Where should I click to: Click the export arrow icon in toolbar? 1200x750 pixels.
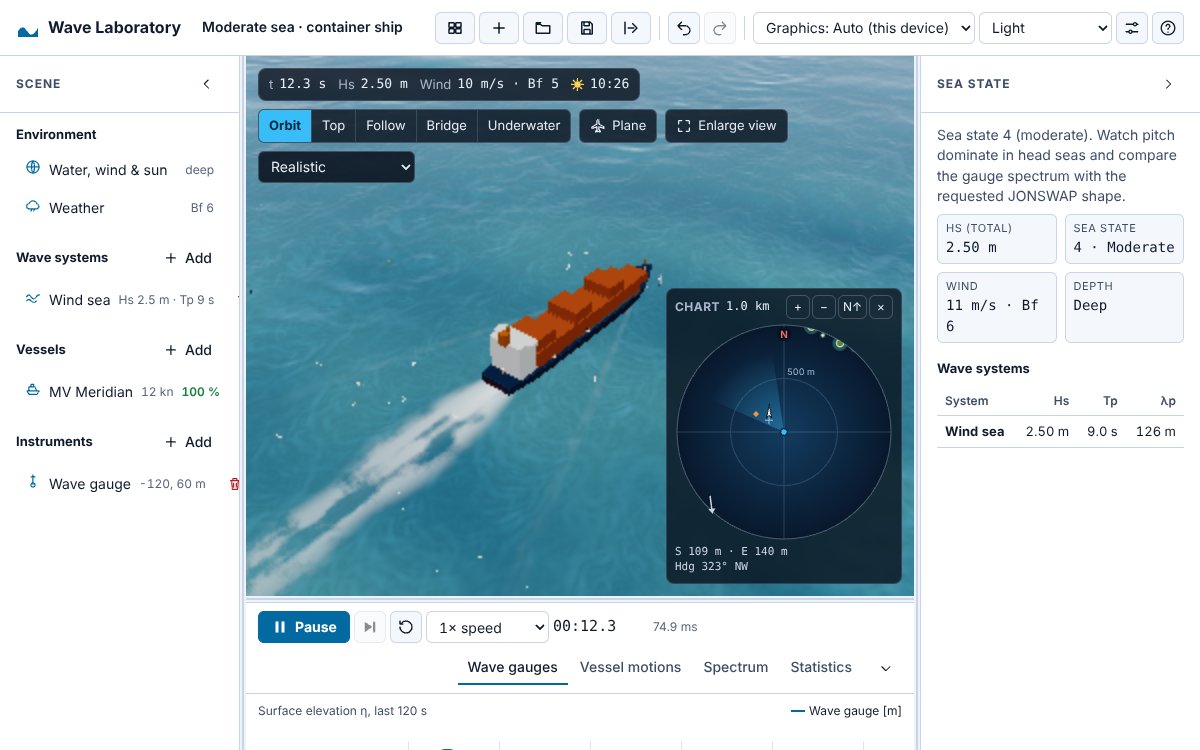coord(631,28)
